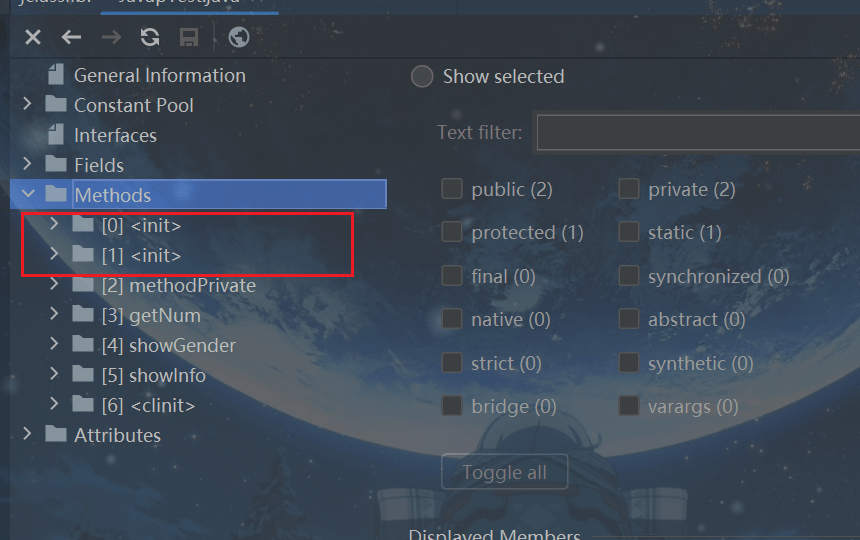Expand the Constant Pool node

pyautogui.click(x=27, y=105)
